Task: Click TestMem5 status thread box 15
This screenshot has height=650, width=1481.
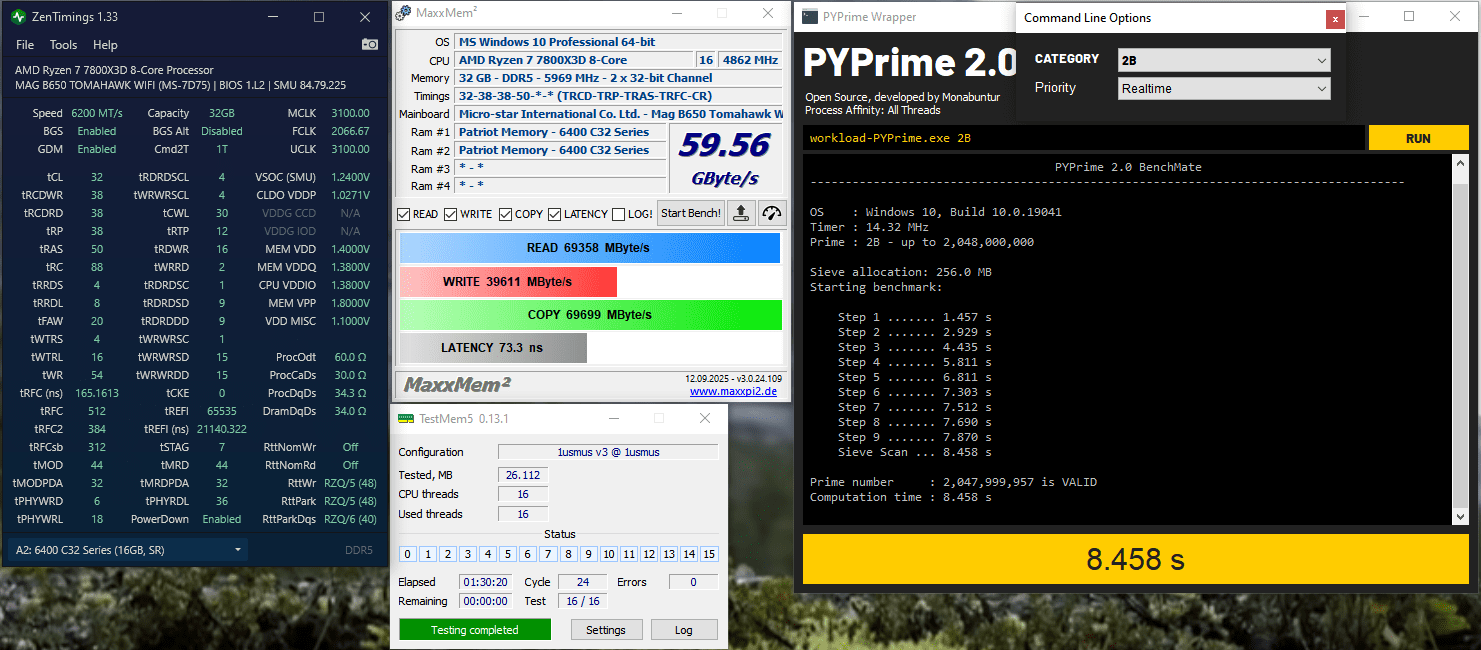Action: coord(709,554)
